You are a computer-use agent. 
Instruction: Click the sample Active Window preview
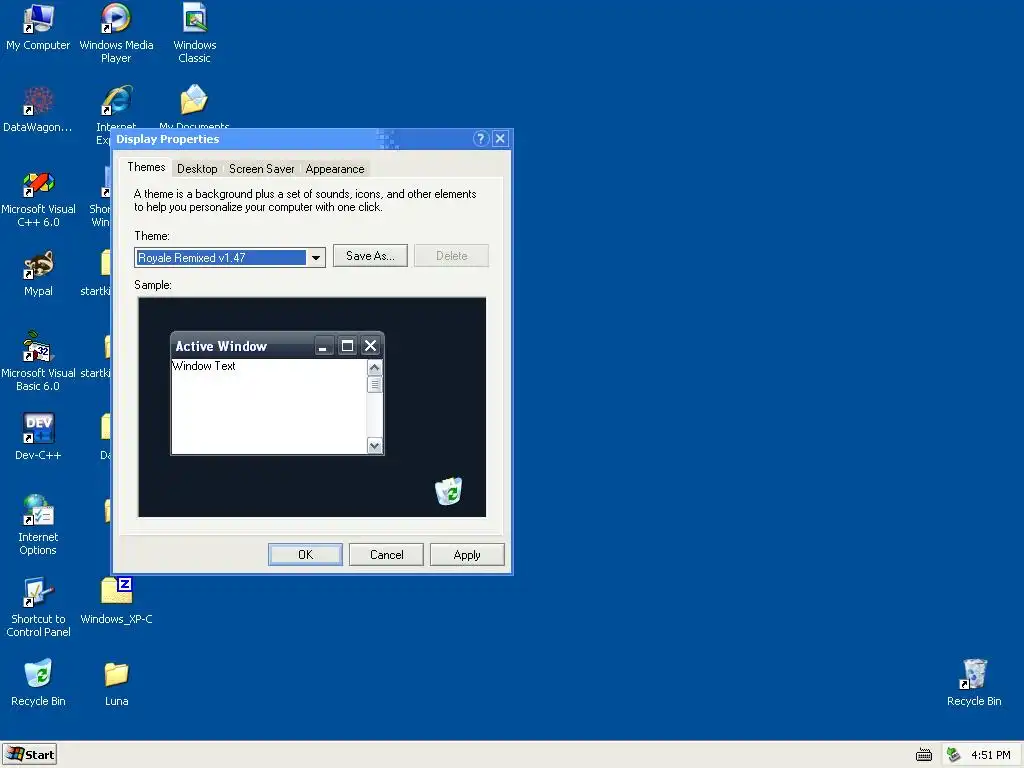coord(277,393)
